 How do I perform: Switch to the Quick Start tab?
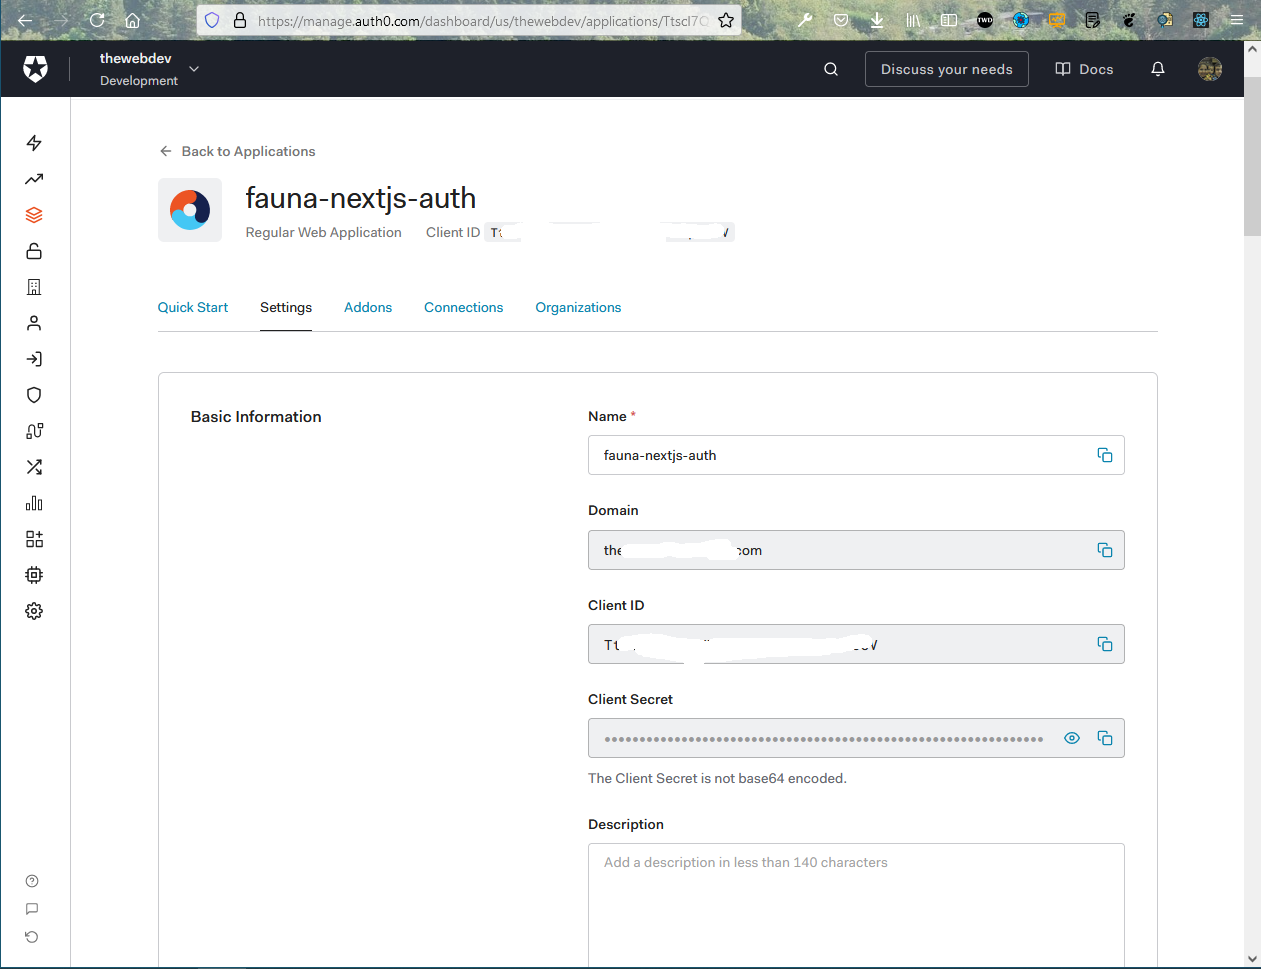193,307
